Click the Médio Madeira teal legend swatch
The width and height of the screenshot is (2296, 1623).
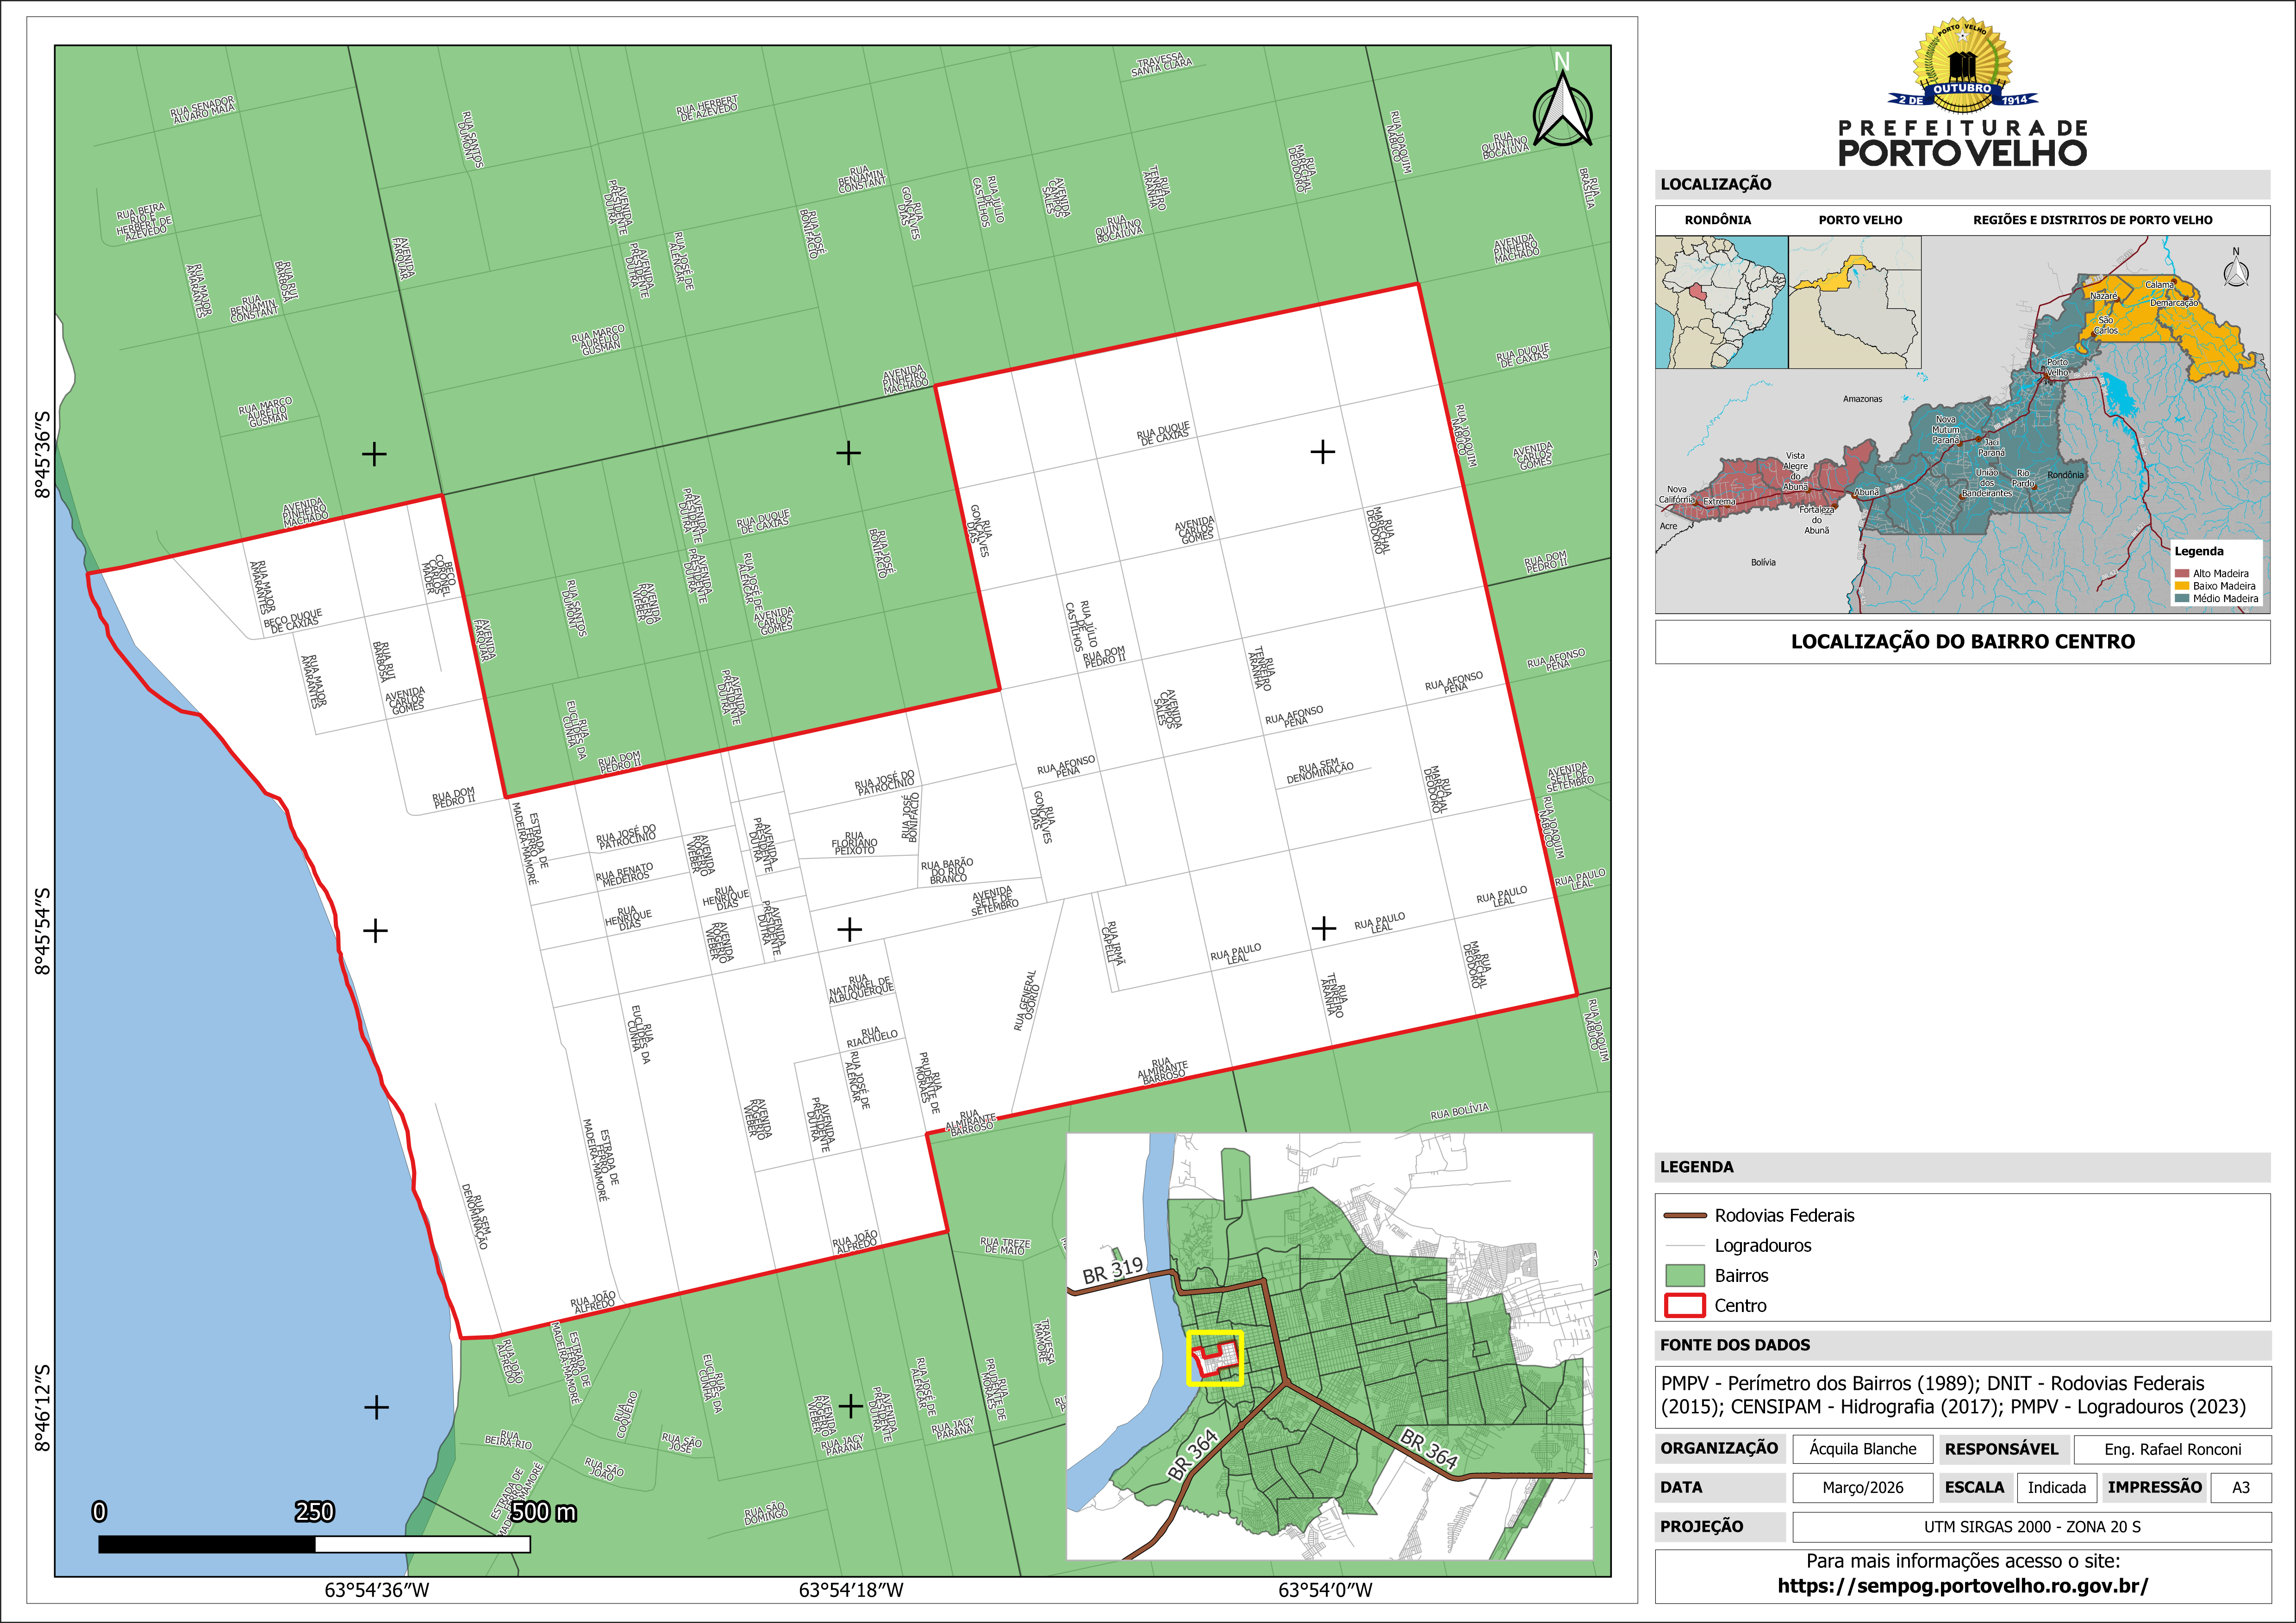click(x=2181, y=599)
